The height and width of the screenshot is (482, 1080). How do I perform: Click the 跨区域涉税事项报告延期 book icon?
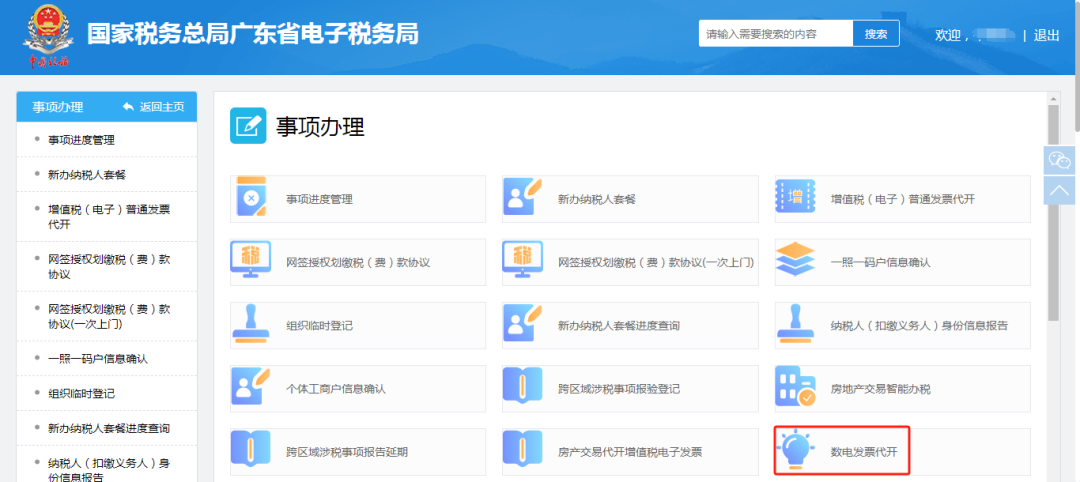tap(249, 450)
